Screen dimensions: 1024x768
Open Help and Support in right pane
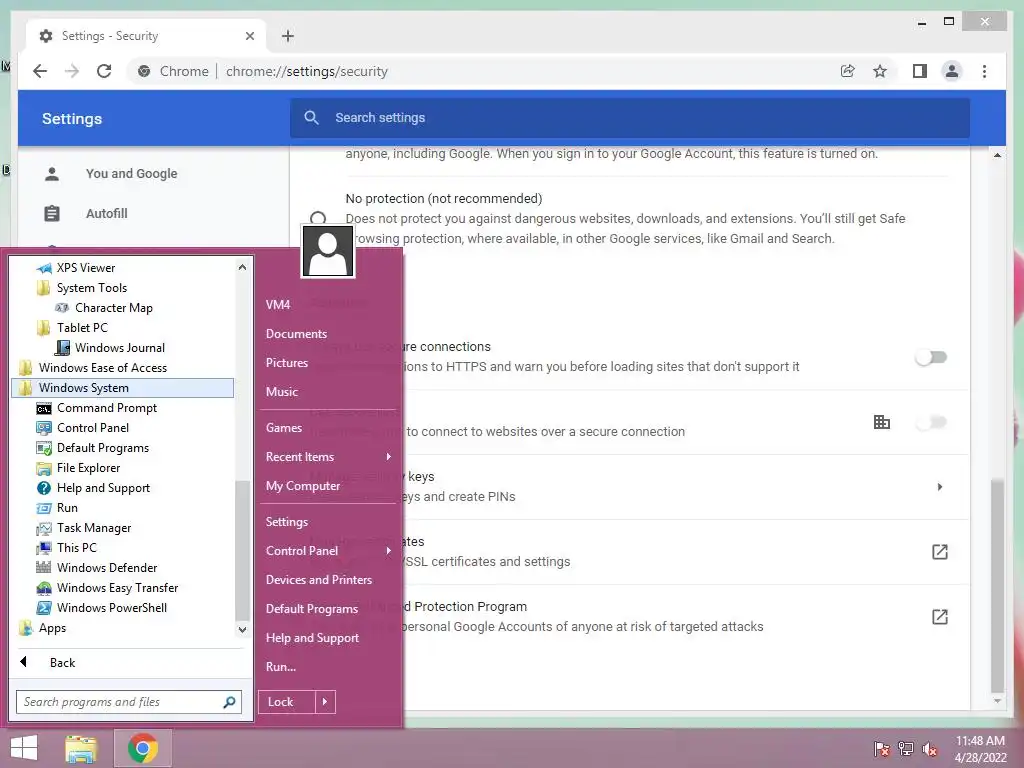click(312, 638)
